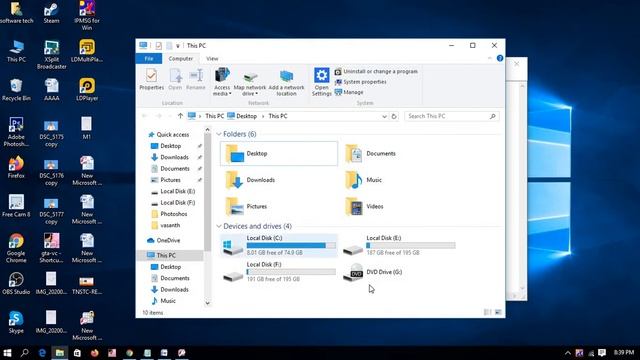Click the Search This PC box
This screenshot has height=360, width=640.
pyautogui.click(x=452, y=116)
